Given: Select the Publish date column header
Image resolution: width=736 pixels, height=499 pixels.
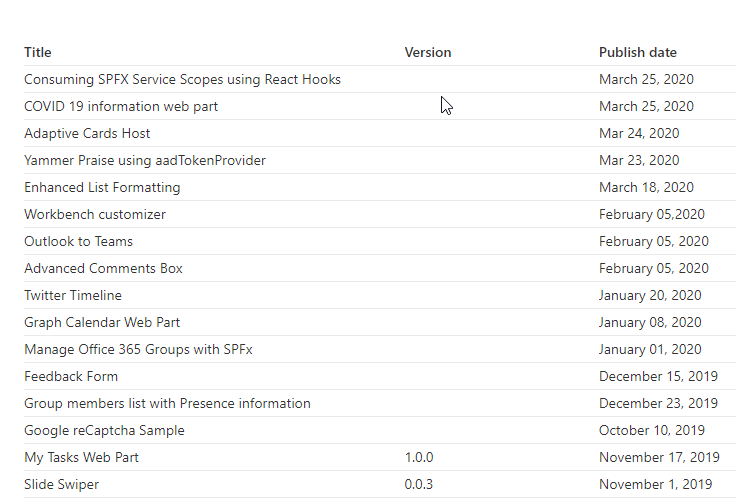Looking at the screenshot, I should [x=637, y=52].
